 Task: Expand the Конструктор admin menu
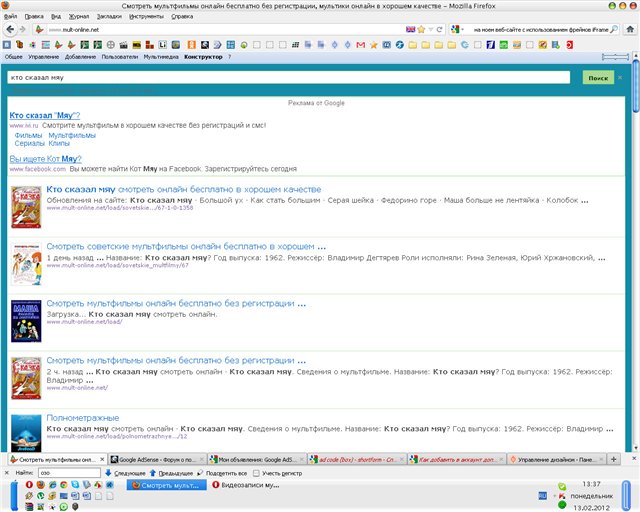[x=203, y=57]
